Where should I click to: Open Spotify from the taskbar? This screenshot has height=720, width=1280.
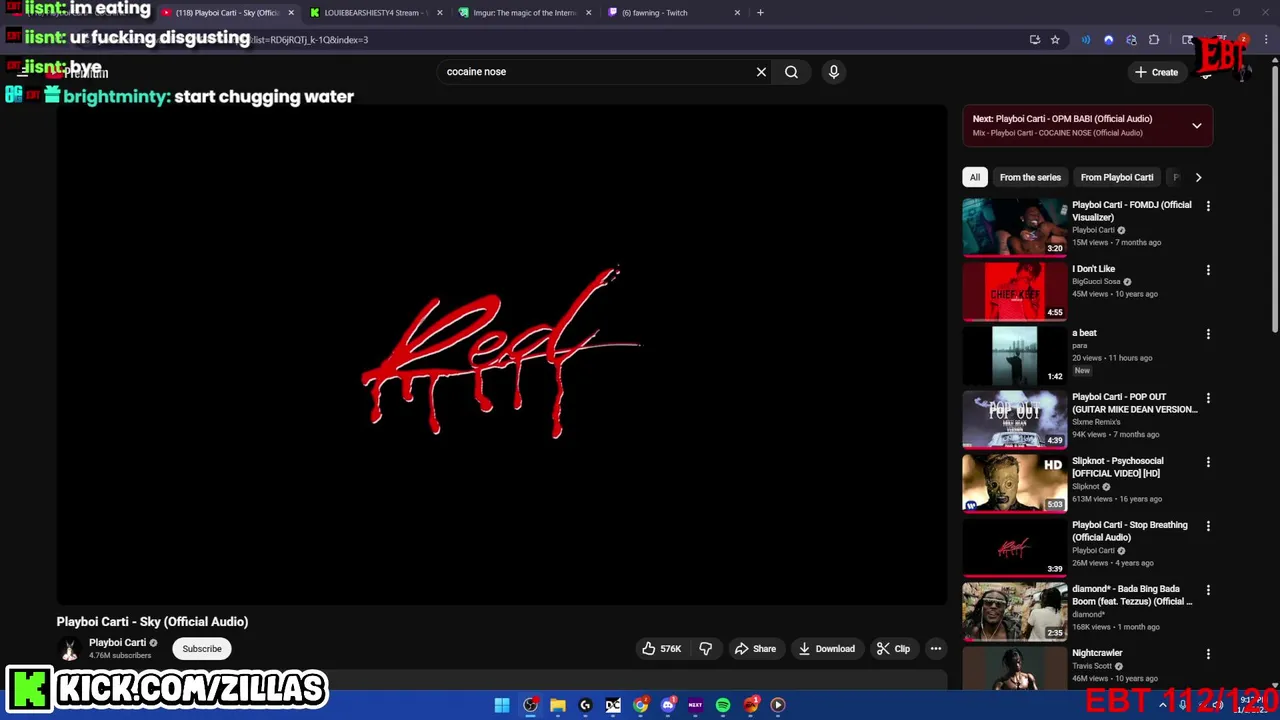[723, 705]
